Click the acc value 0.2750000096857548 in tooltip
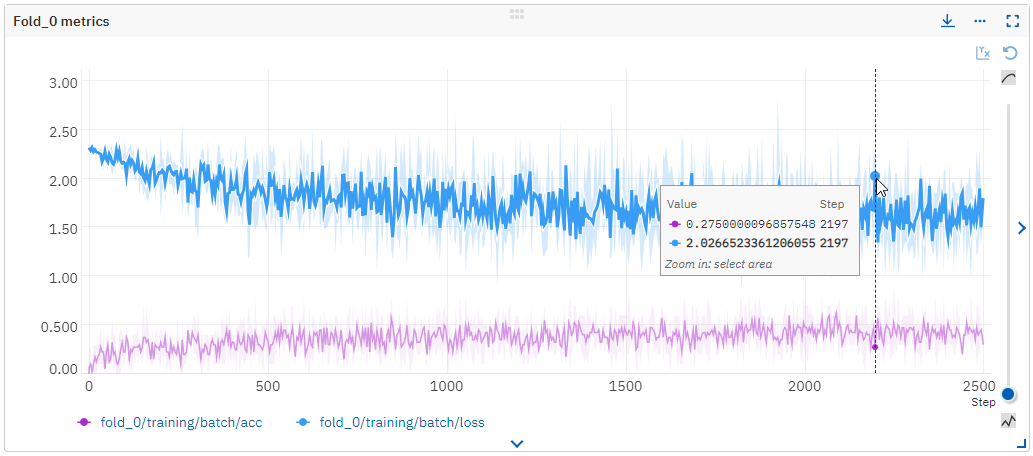This screenshot has height=456, width=1033. pyautogui.click(x=751, y=224)
